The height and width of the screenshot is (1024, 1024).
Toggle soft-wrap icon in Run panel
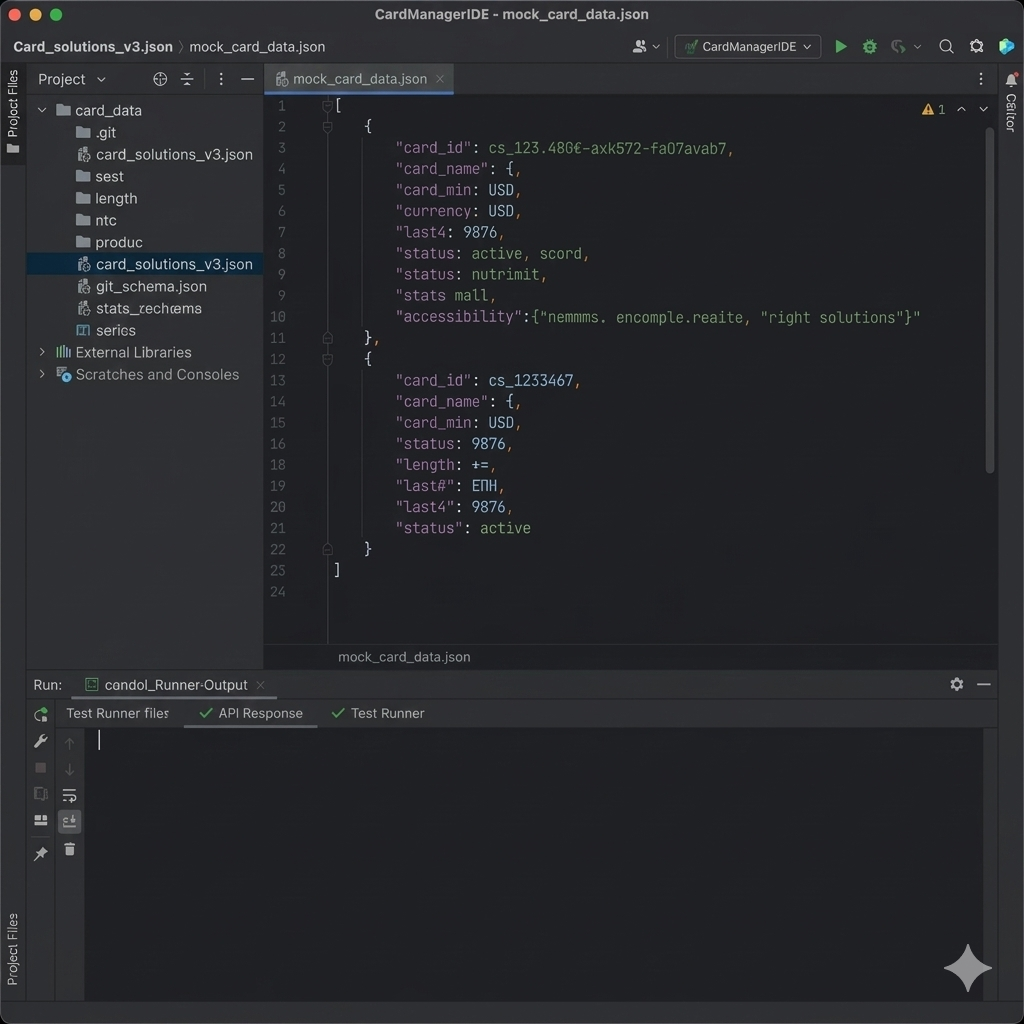click(x=69, y=796)
